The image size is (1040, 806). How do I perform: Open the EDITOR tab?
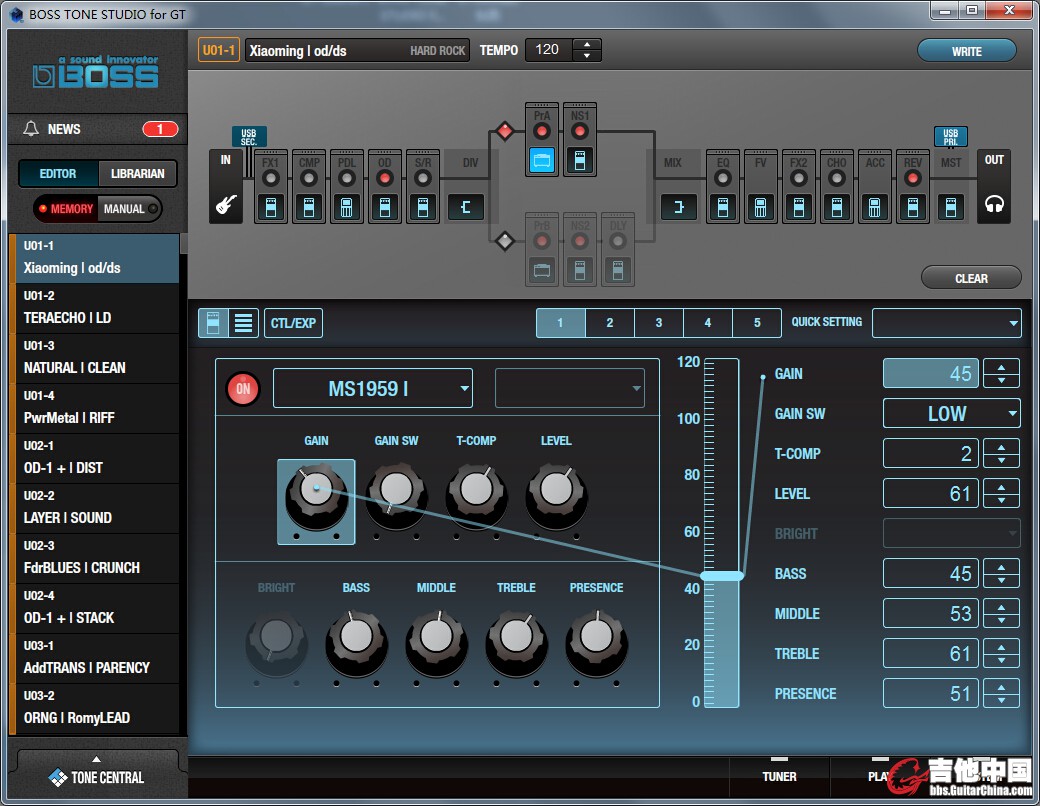pyautogui.click(x=58, y=174)
